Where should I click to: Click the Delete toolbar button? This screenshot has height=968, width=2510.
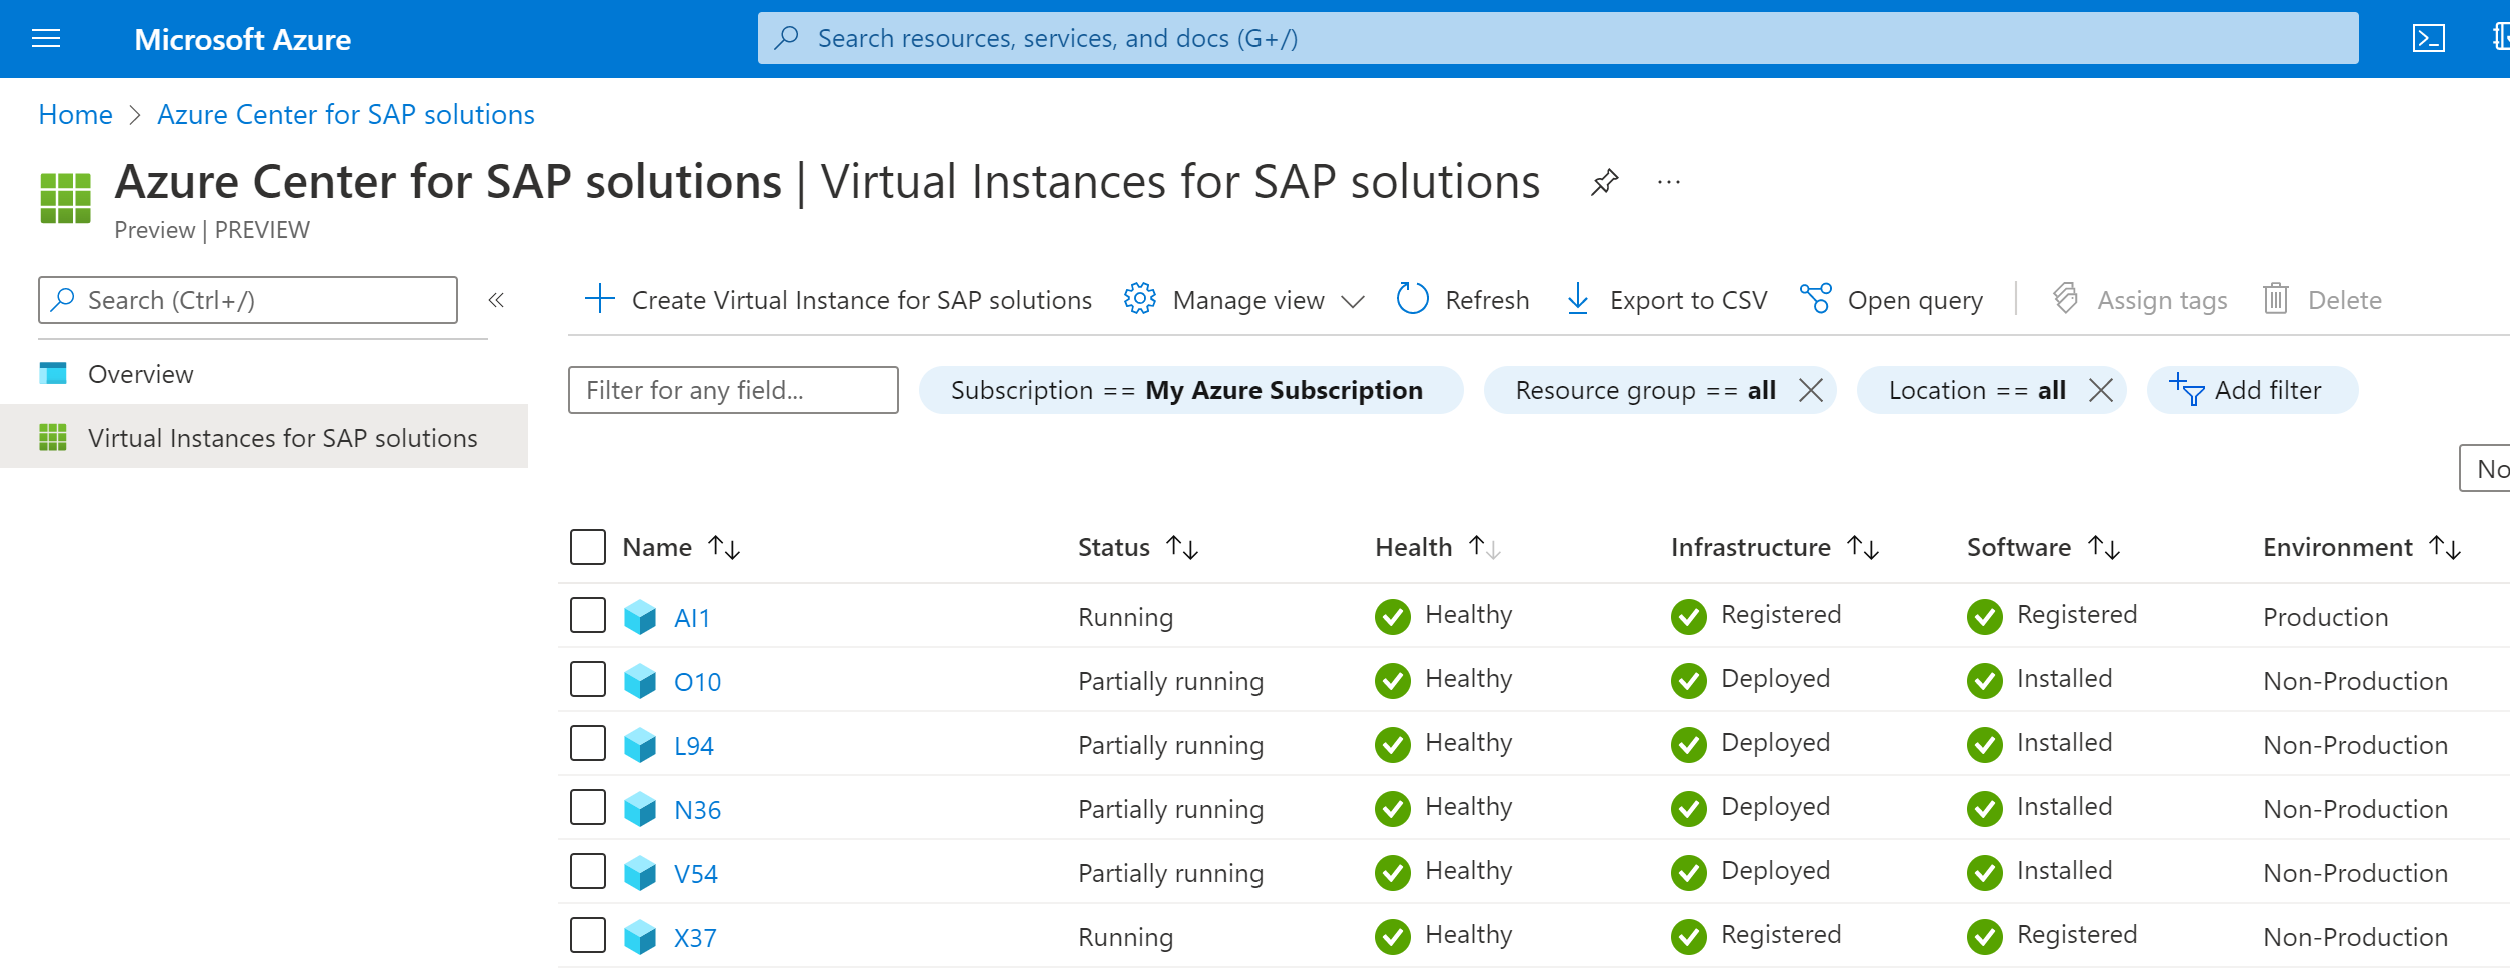click(2322, 300)
